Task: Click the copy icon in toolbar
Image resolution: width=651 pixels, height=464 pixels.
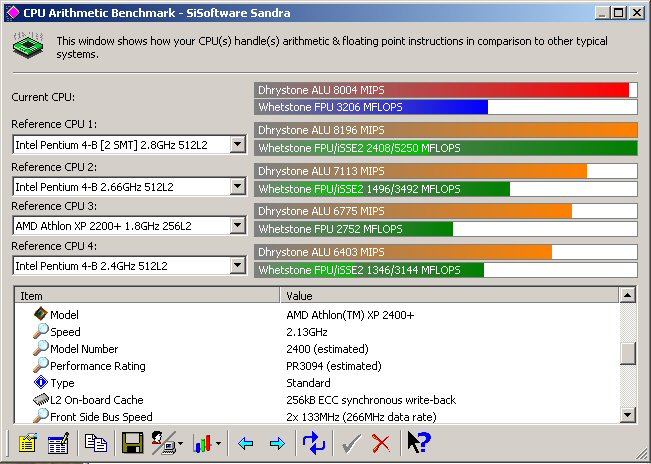Action: (96, 443)
